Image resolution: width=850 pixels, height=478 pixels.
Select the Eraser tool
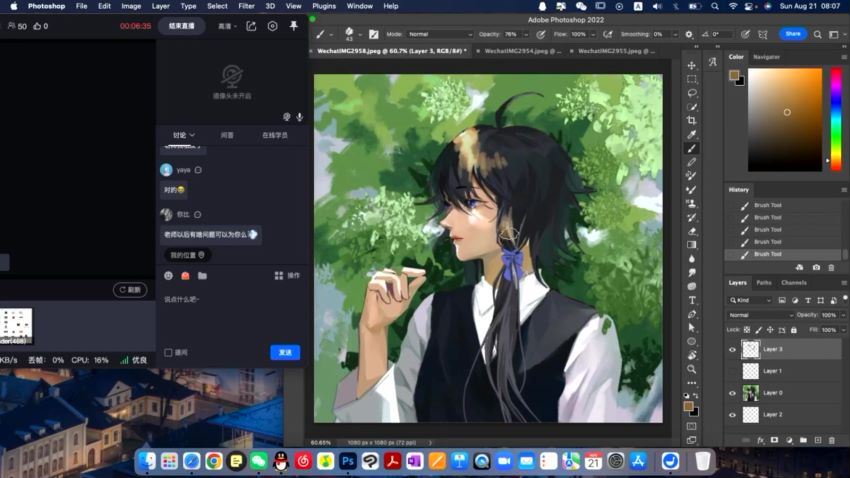691,231
